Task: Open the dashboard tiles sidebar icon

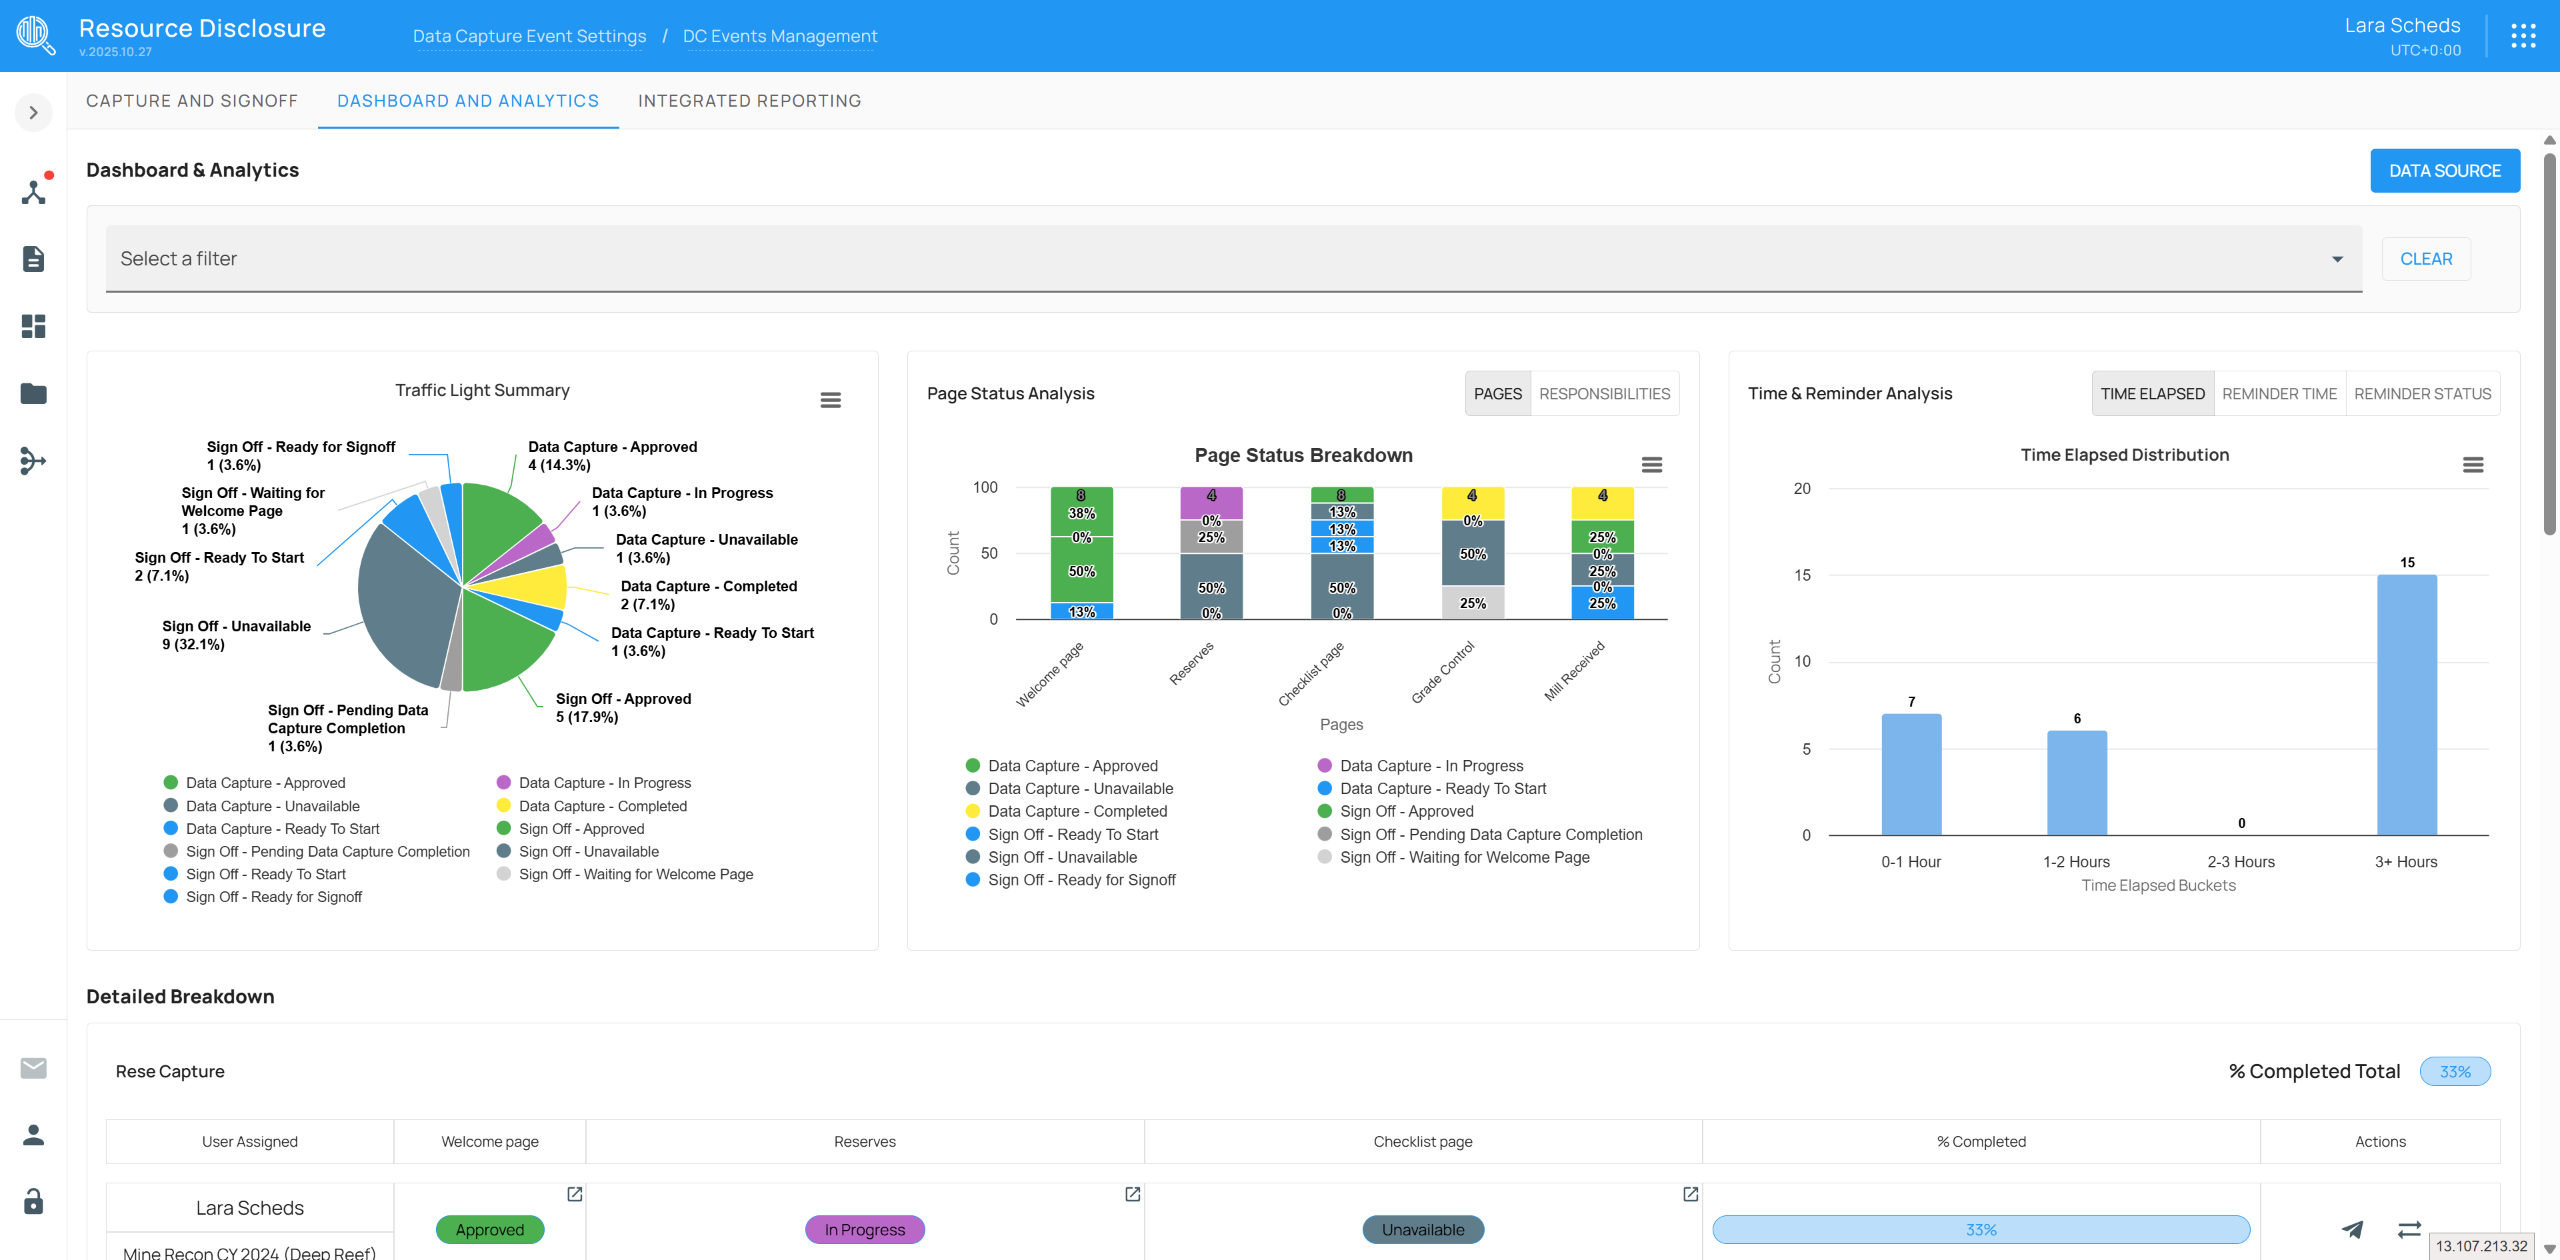Action: coord(33,326)
